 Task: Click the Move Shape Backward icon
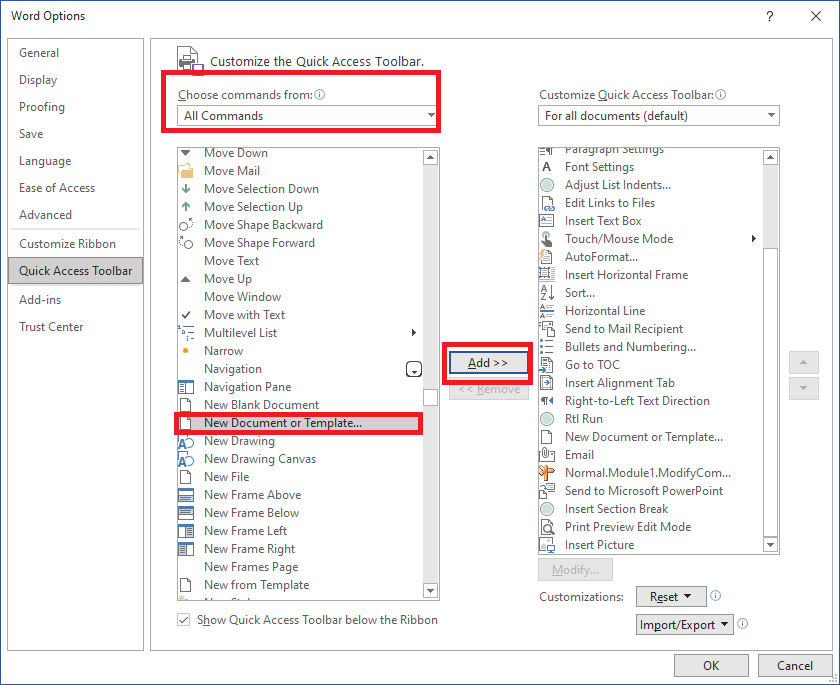pos(186,225)
